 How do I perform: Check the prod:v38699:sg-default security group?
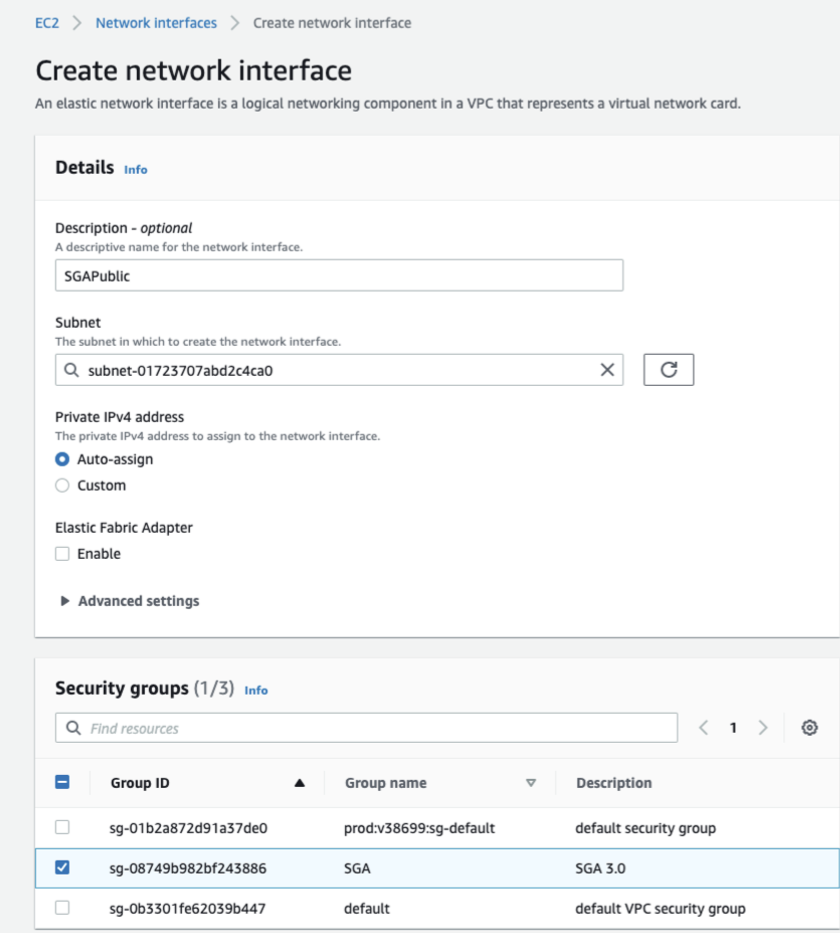point(62,828)
